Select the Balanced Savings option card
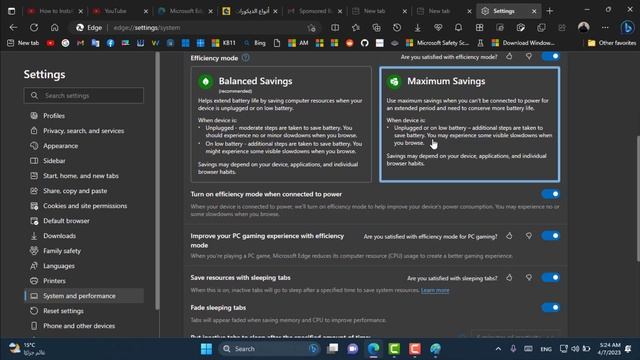The height and width of the screenshot is (360, 640). pyautogui.click(x=281, y=124)
